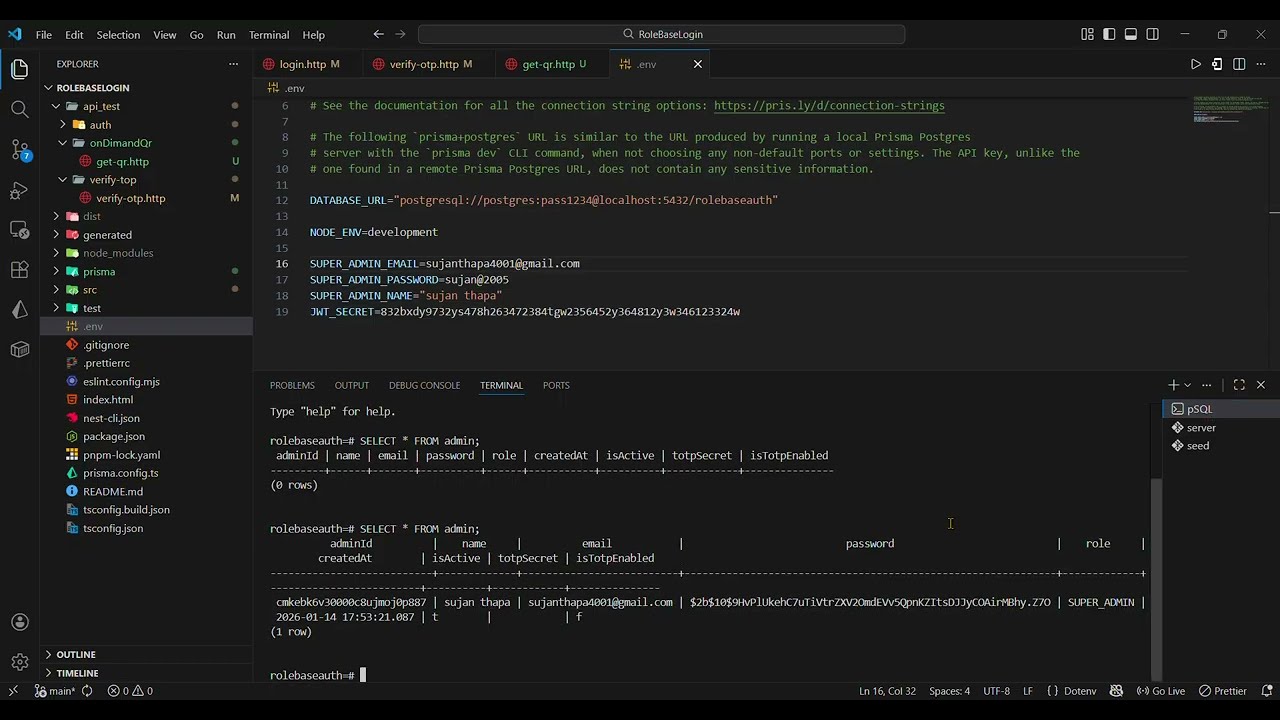Viewport: 1280px width, 720px height.
Task: Switch to the PROBLEMS panel tab
Action: click(x=292, y=385)
